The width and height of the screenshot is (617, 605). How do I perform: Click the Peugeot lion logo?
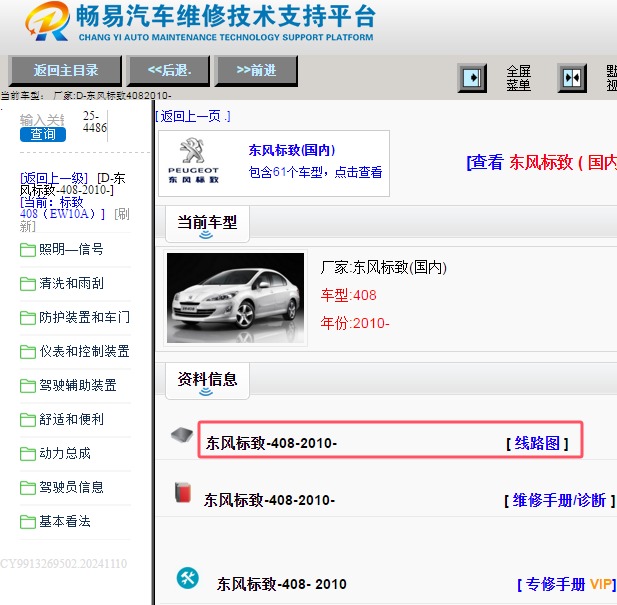(x=193, y=160)
